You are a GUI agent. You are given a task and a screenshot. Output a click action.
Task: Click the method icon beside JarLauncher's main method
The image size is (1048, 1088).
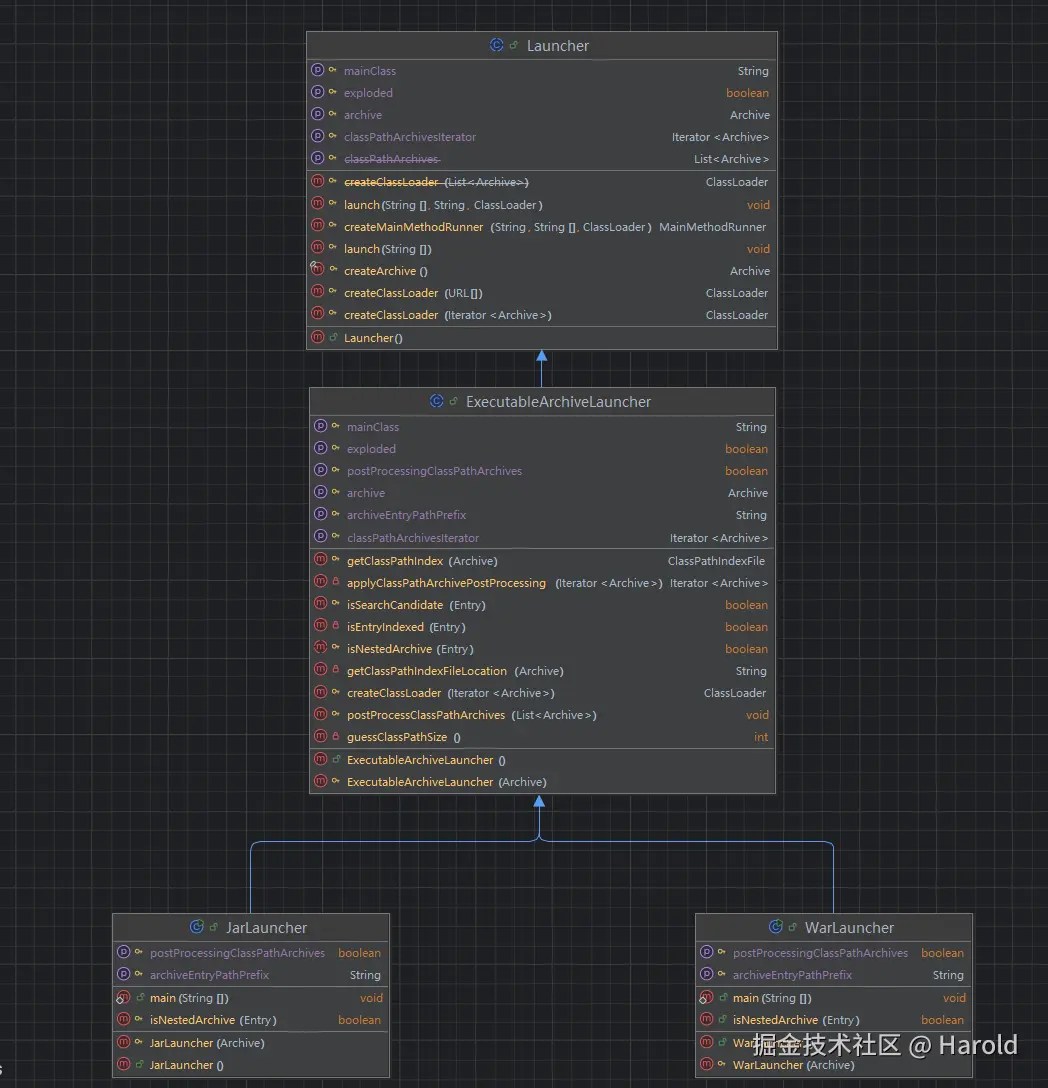(x=123, y=998)
